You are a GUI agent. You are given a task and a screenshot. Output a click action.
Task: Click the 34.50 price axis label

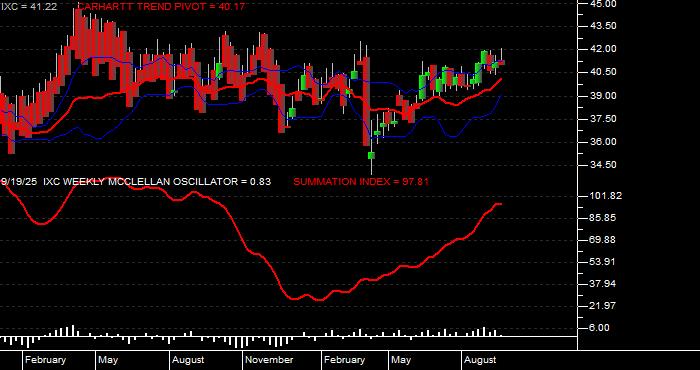tap(604, 165)
